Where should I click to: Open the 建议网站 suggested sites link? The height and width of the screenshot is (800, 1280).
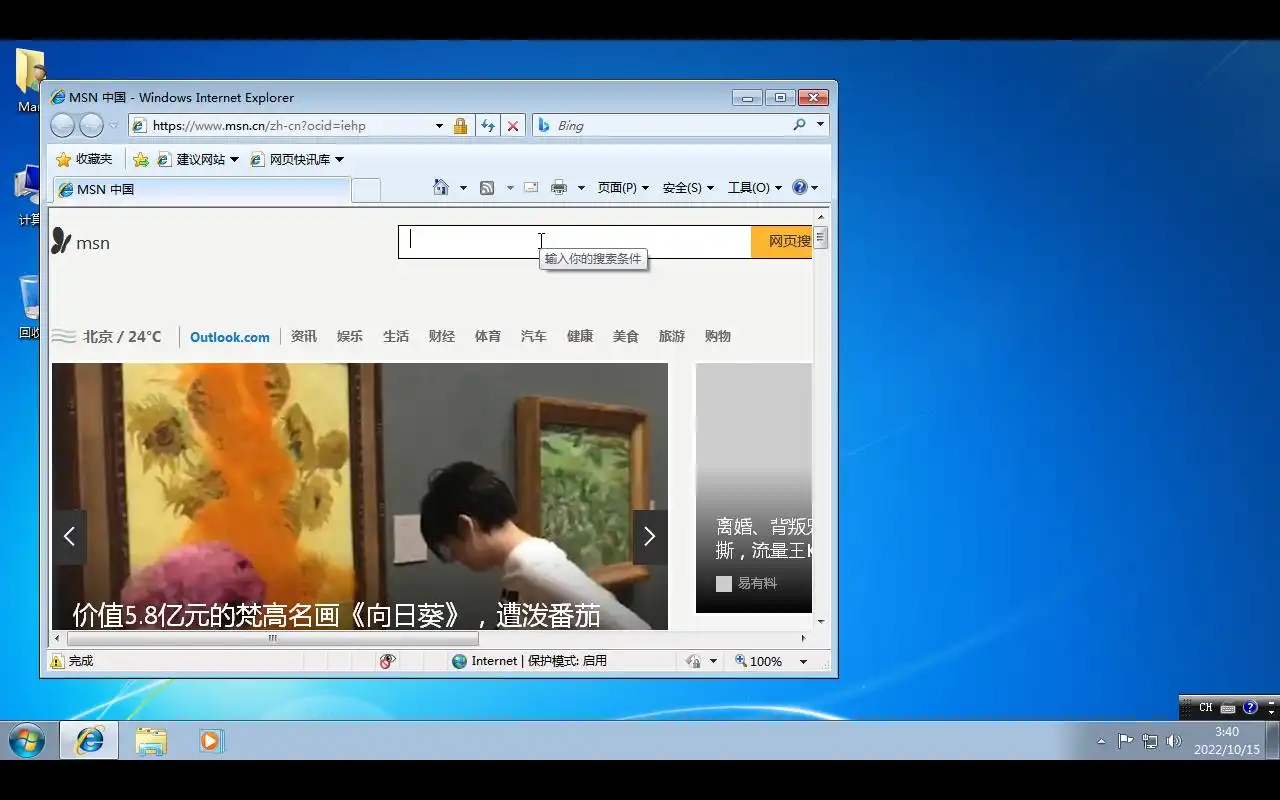tap(197, 159)
